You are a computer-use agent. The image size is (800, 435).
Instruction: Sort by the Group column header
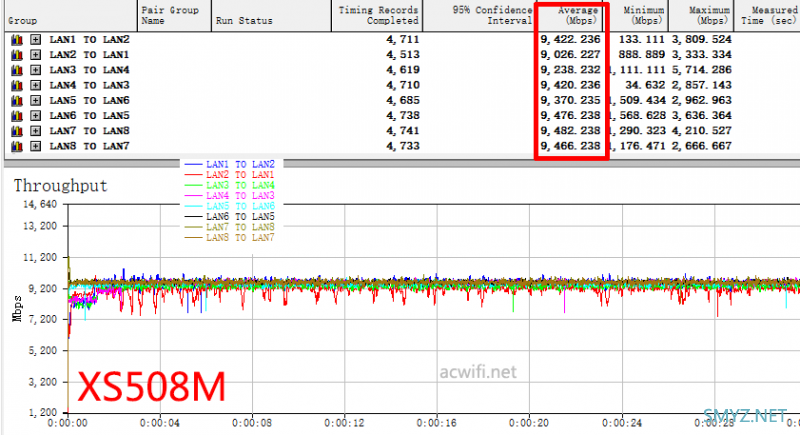coord(70,16)
